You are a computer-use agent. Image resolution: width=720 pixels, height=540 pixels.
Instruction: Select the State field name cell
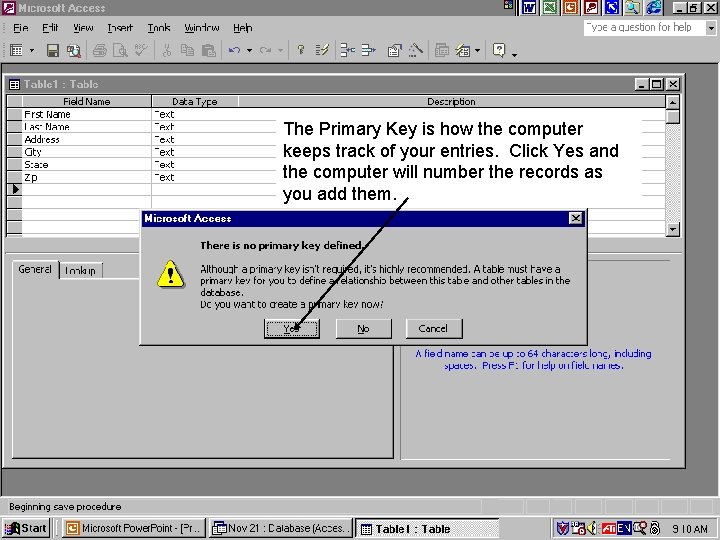pyautogui.click(x=87, y=164)
